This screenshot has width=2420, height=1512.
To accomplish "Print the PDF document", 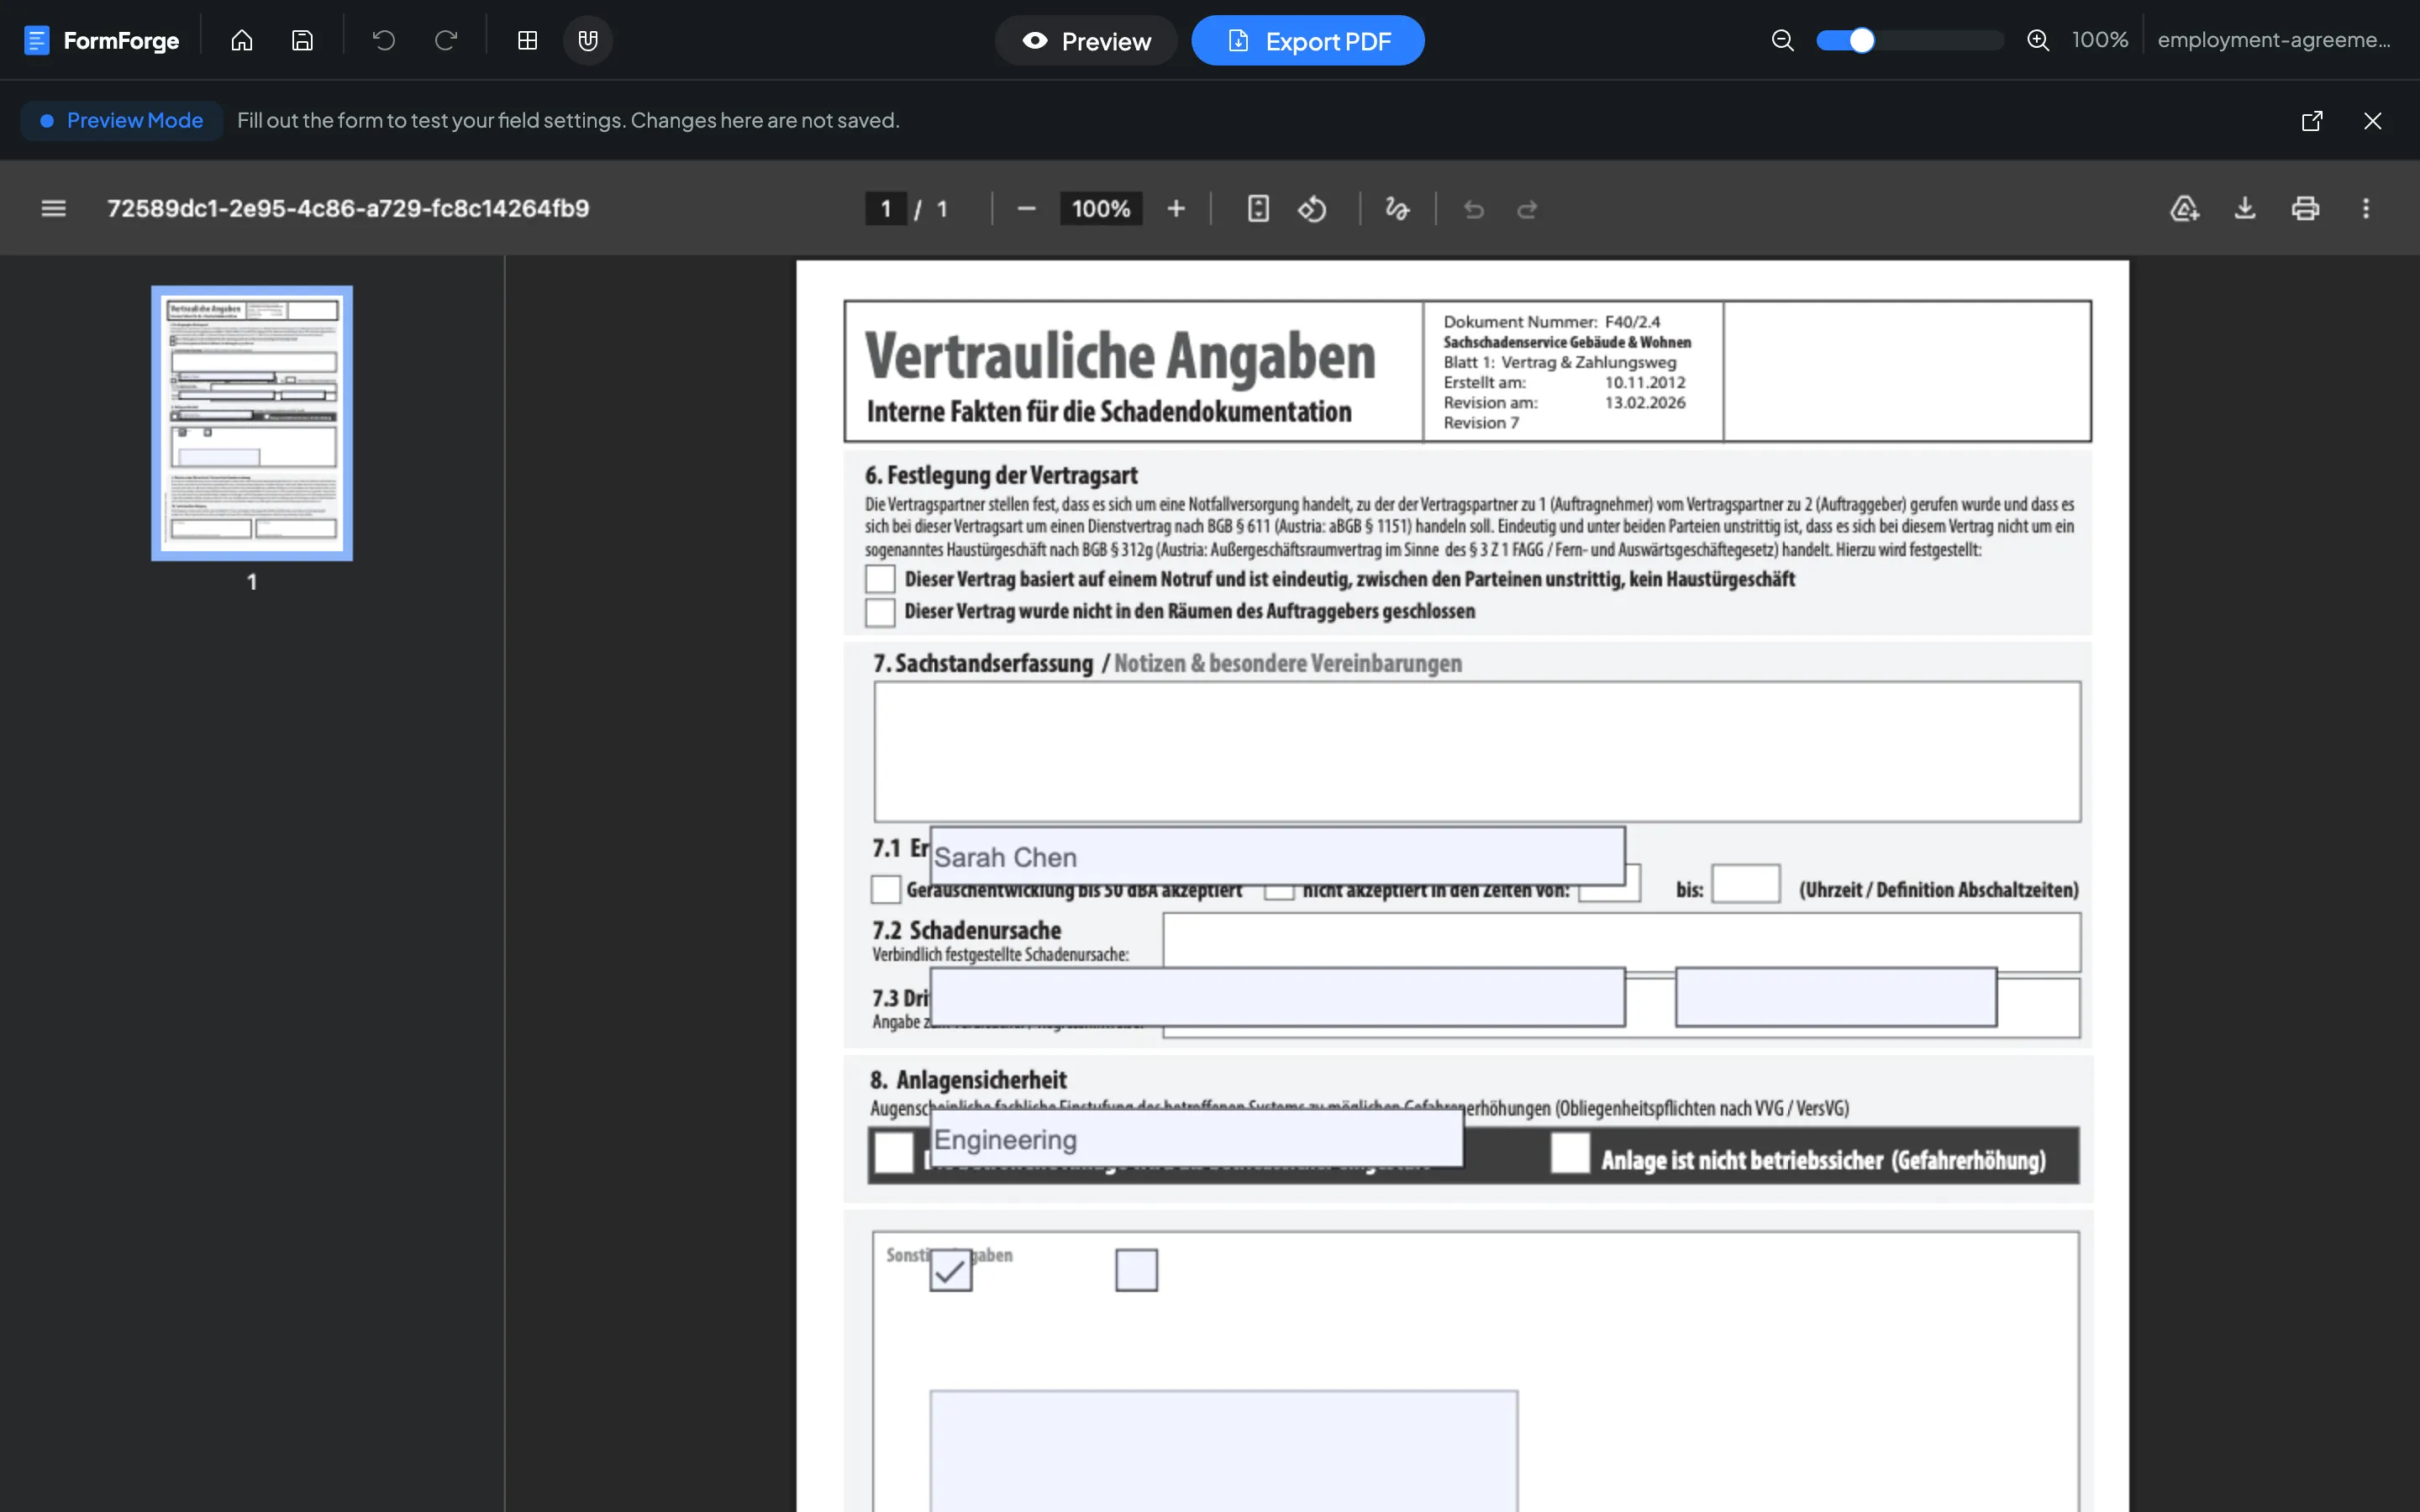I will click(2305, 208).
